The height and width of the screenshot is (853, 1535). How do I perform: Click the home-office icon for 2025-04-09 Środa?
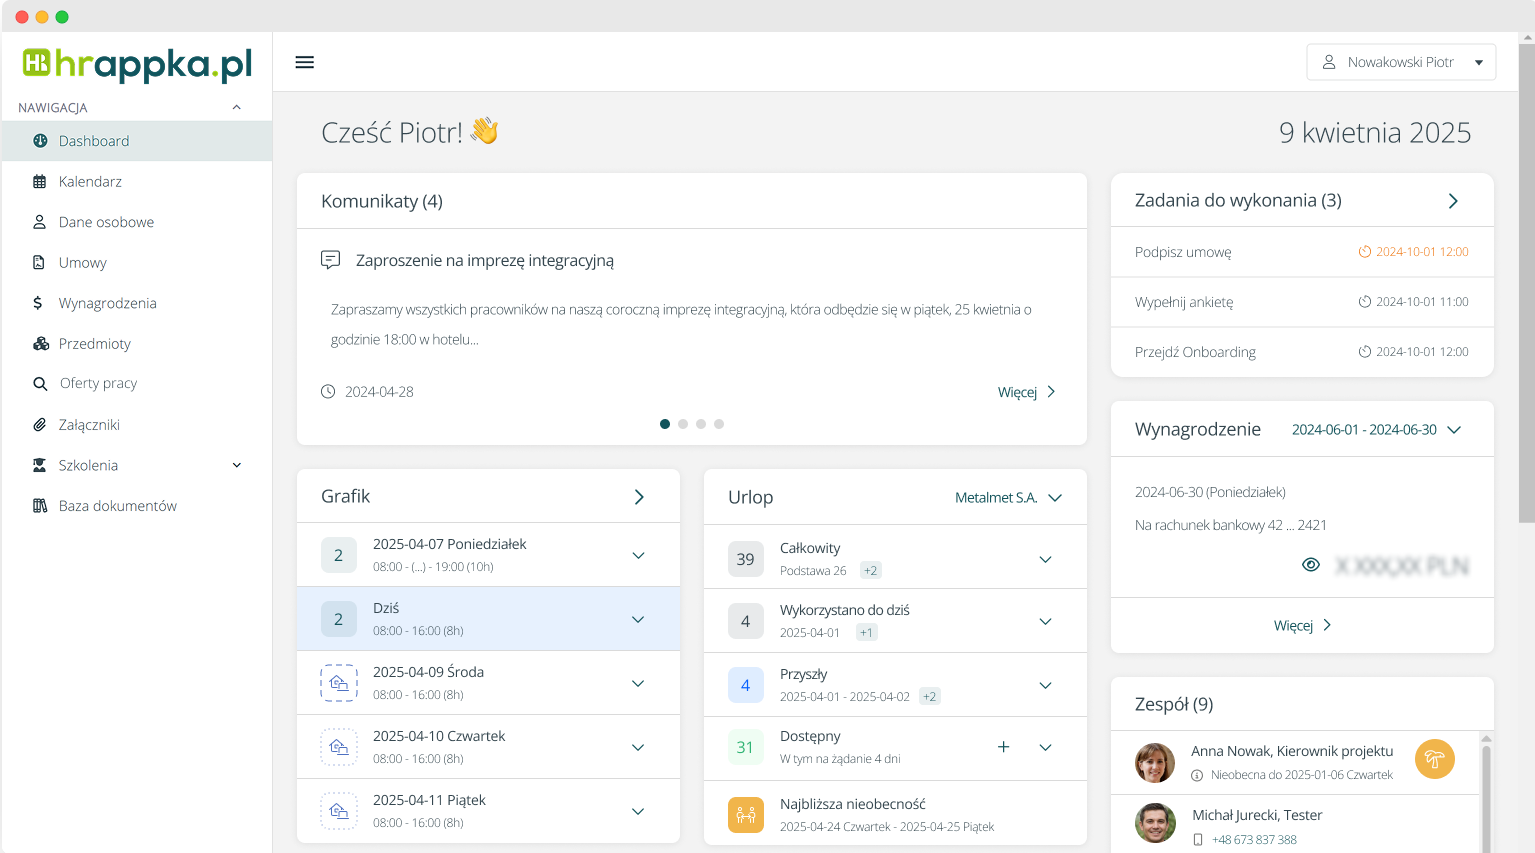339,683
